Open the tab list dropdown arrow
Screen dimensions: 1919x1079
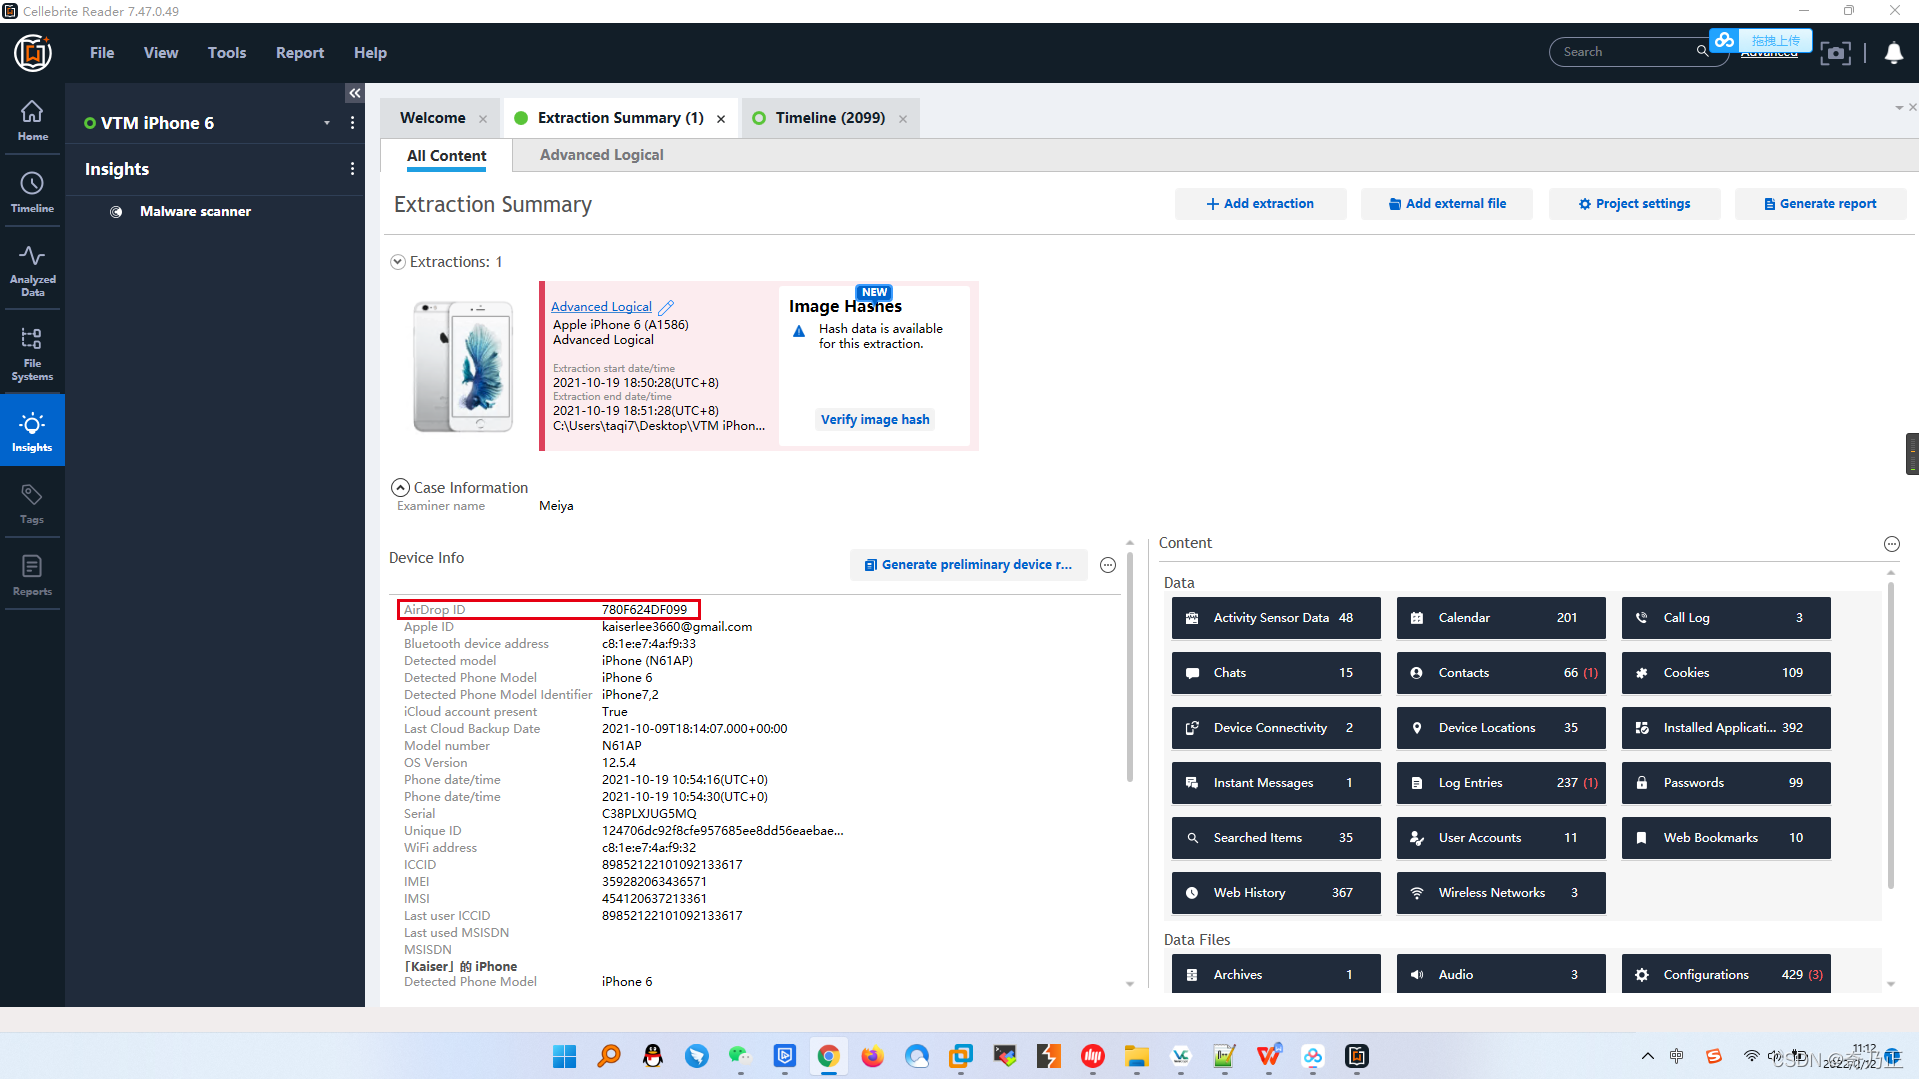[x=1898, y=108]
